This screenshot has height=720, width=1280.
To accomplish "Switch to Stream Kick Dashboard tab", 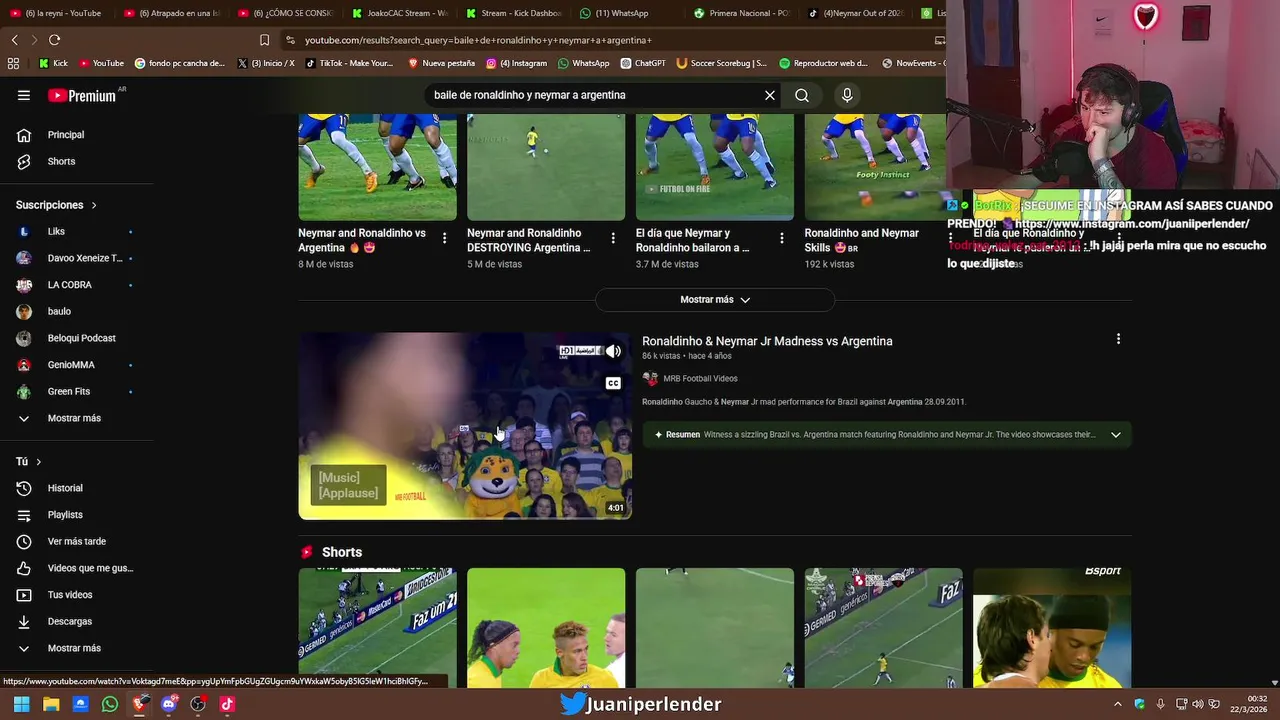I will pyautogui.click(x=514, y=13).
